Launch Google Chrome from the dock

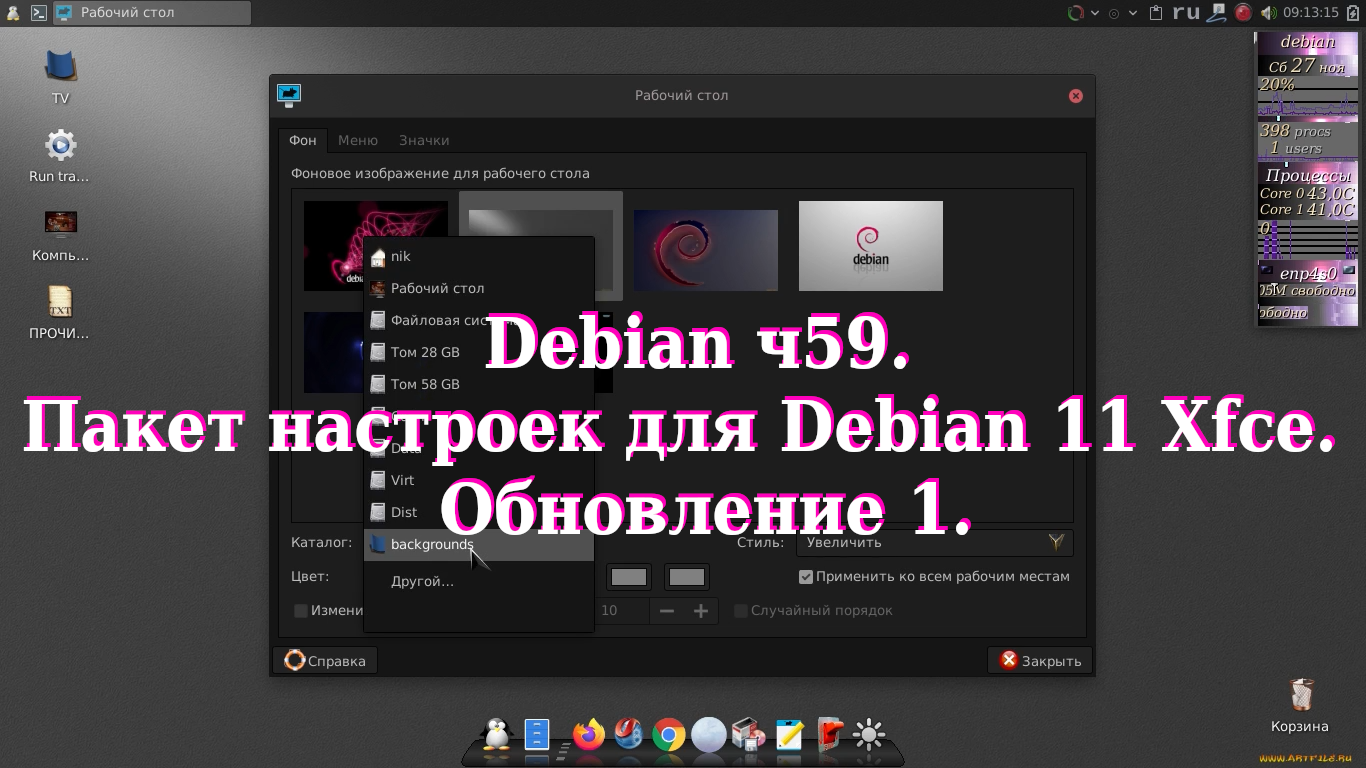(669, 736)
